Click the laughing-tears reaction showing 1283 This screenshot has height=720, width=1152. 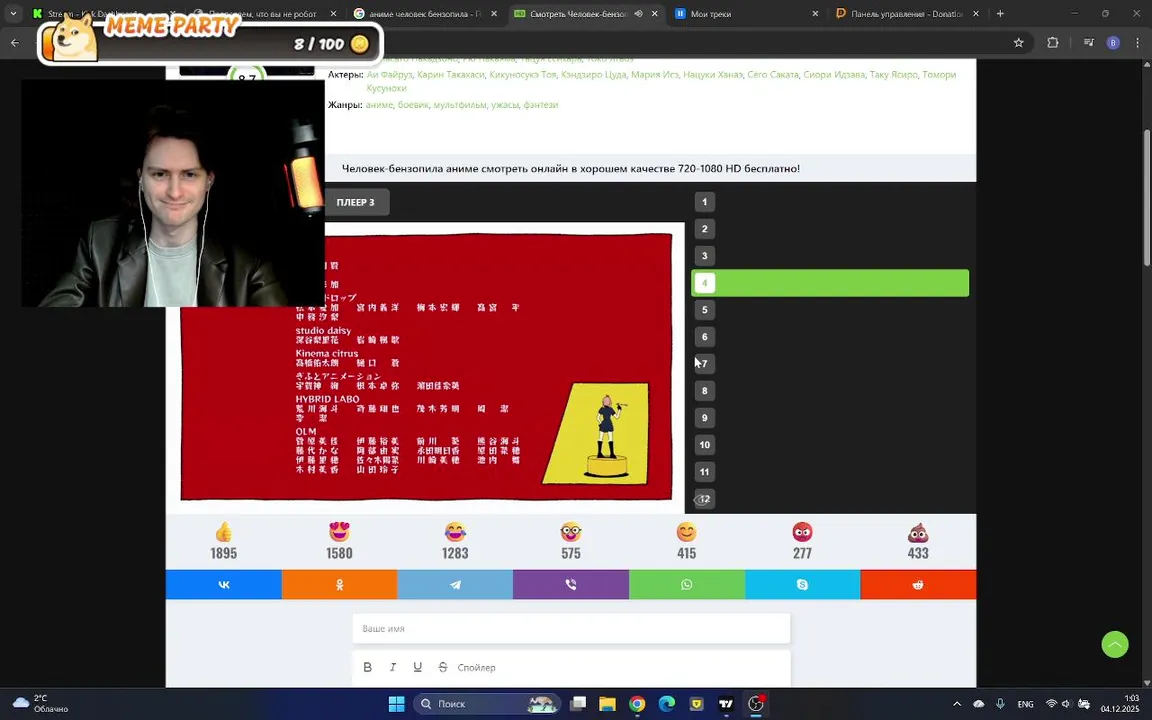click(455, 541)
